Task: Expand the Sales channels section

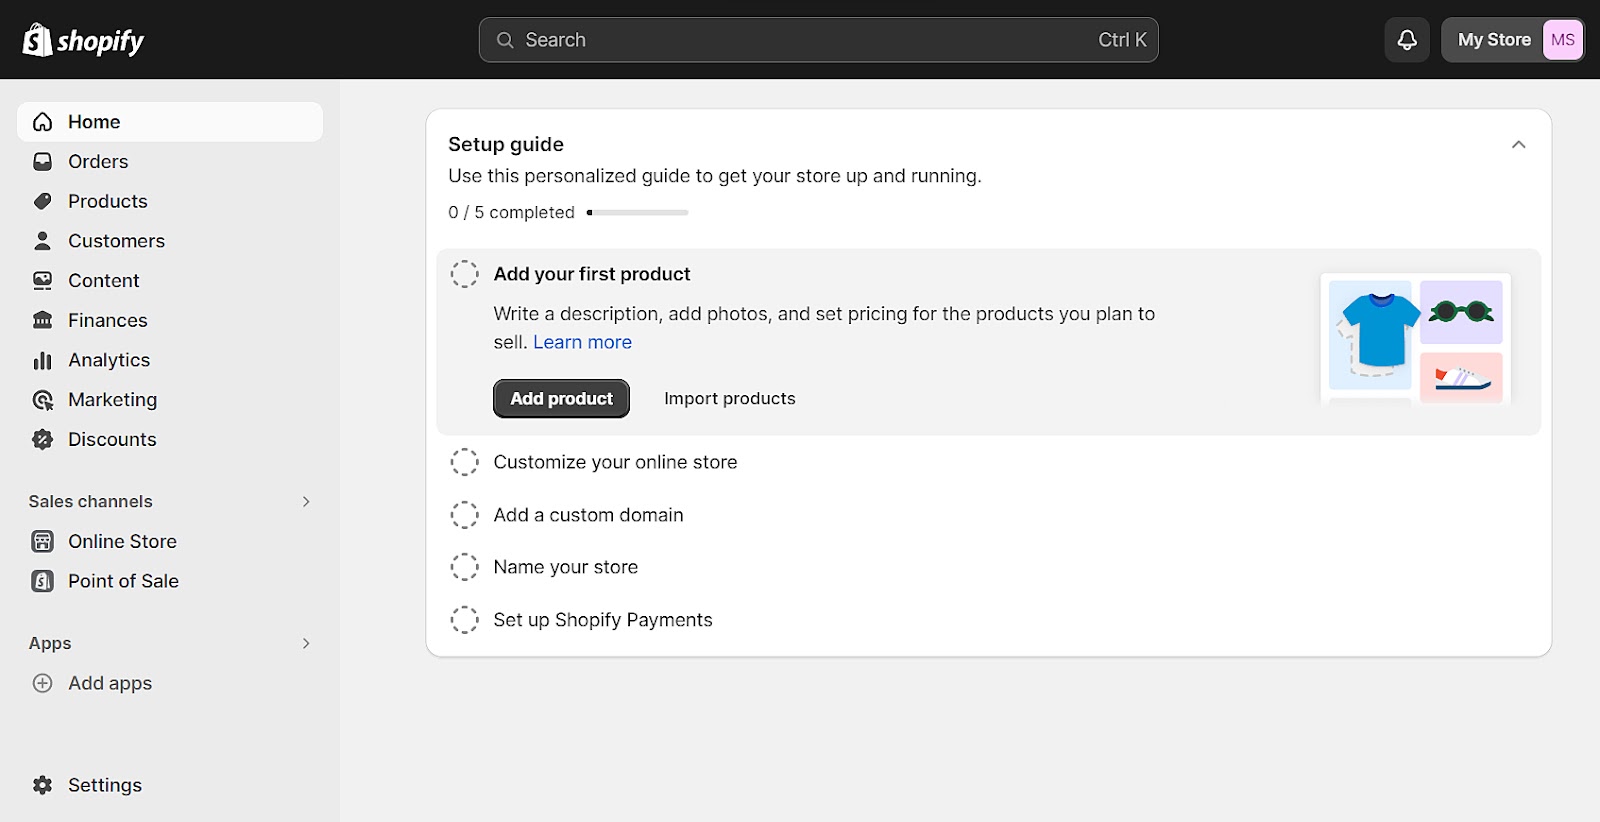Action: (306, 501)
